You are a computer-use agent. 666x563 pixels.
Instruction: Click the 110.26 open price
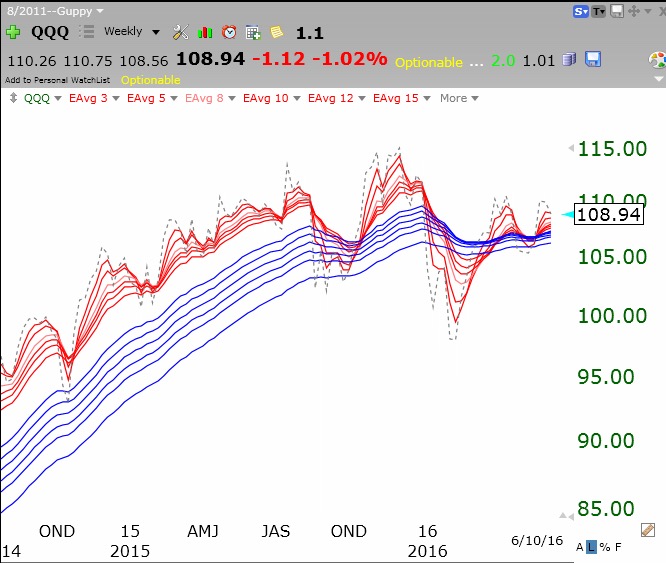click(32, 61)
